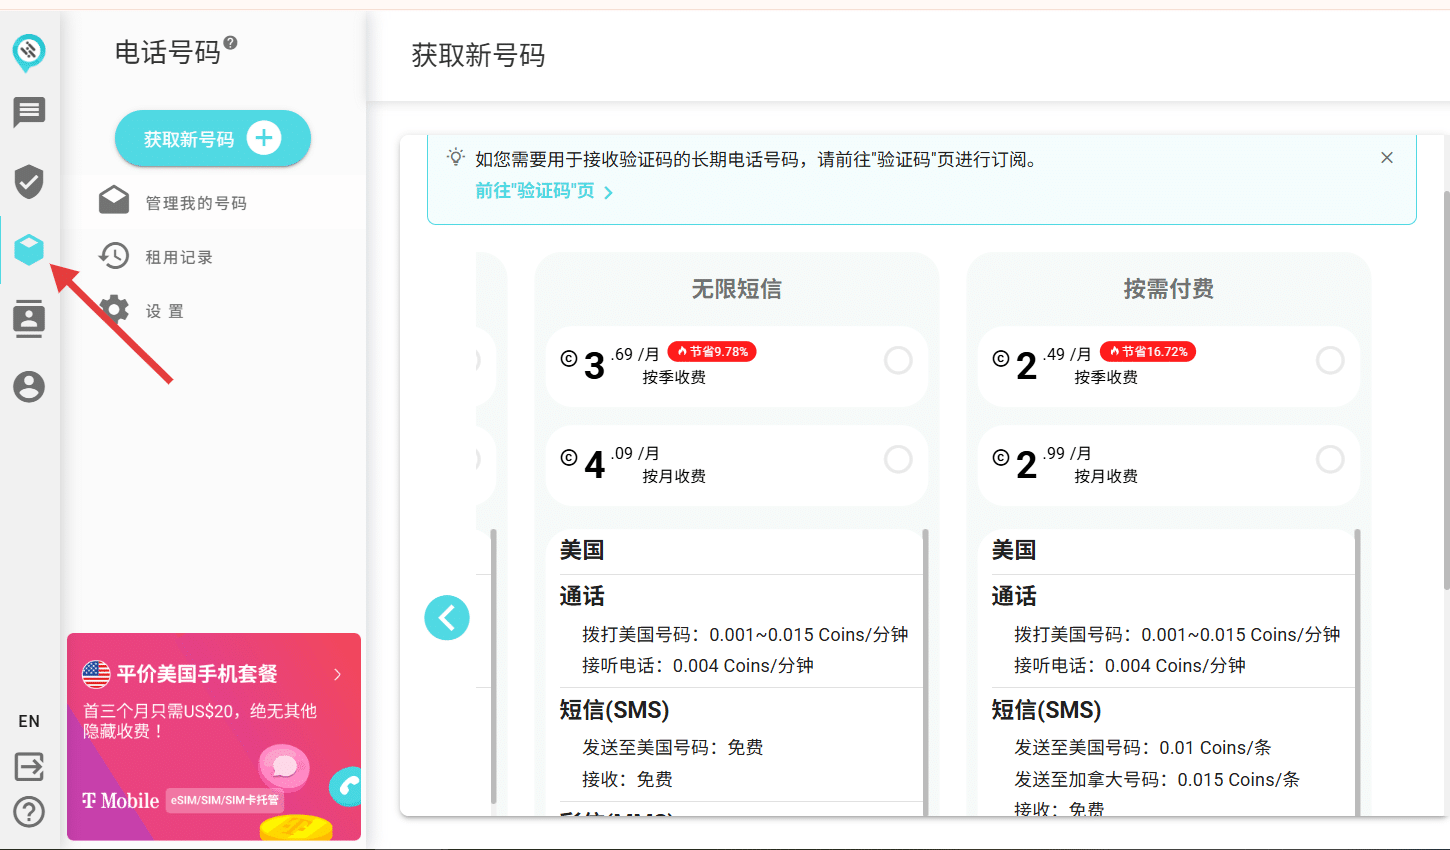Click the eSIM/SIM/SIM卡托管 tag
Image resolution: width=1450 pixels, height=850 pixels.
(225, 800)
